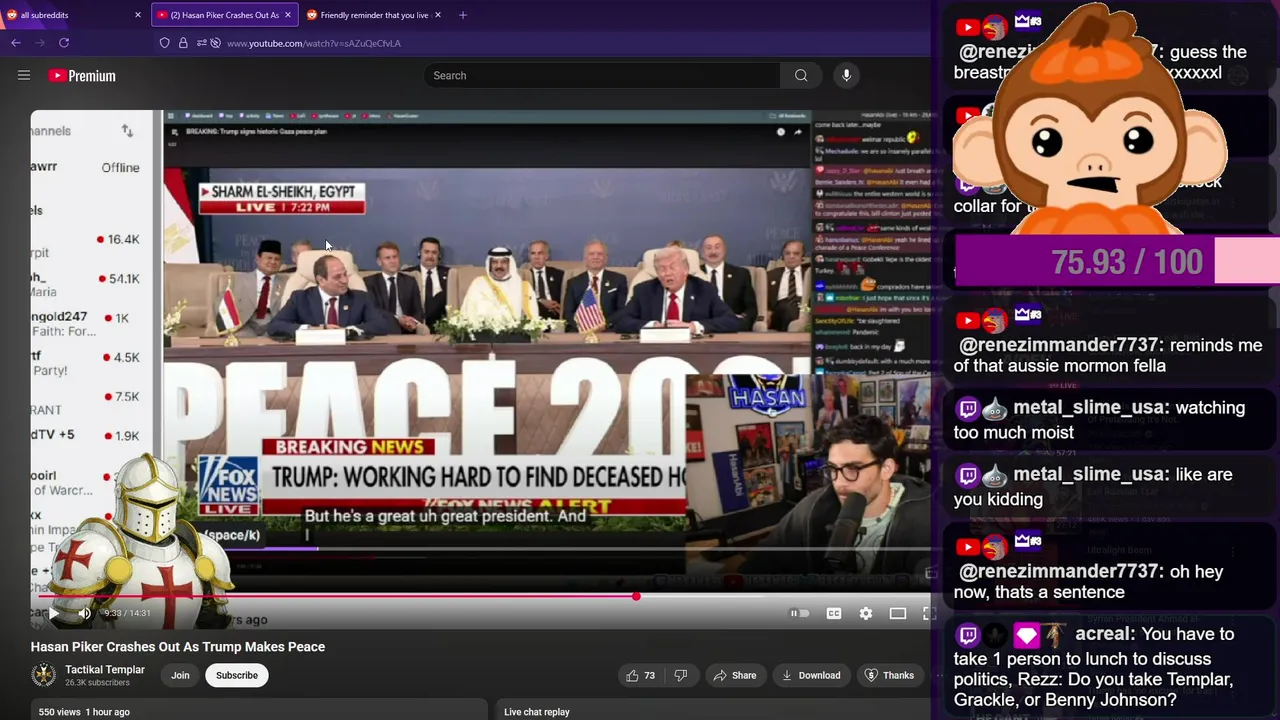Click the 75.93 / 100 goal progress bar
This screenshot has height=720, width=1280.
(x=1117, y=262)
